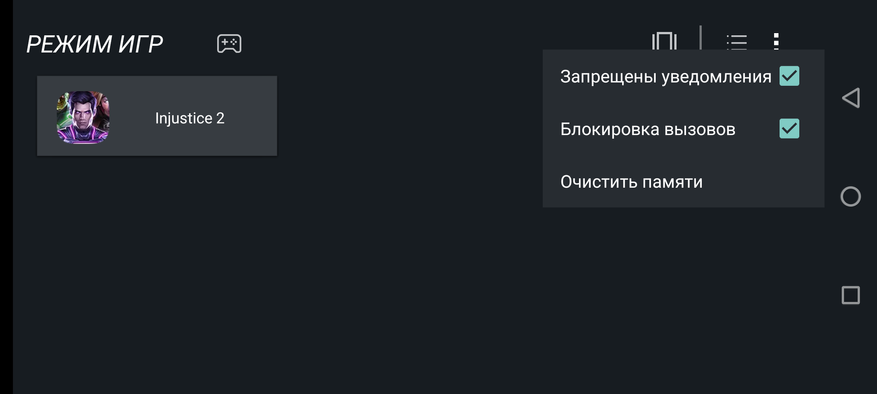
Task: Tap the Android back triangle button
Action: [850, 98]
